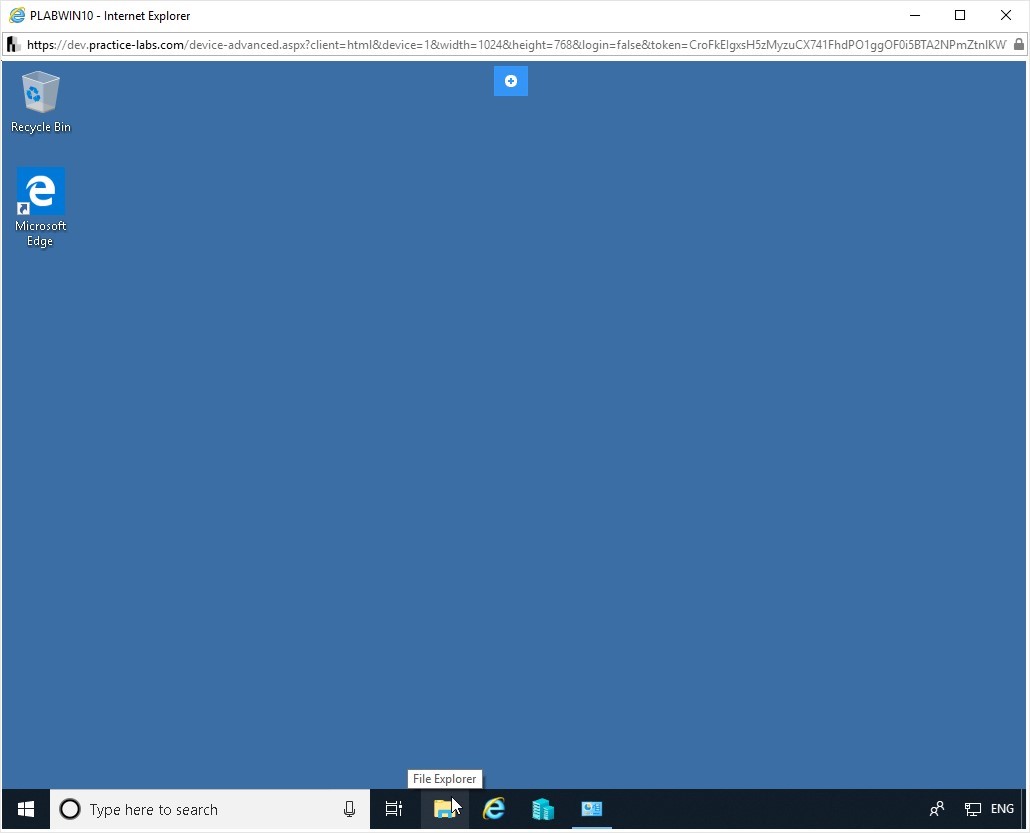Select the Microsoft Edge desktop shortcut

point(40,207)
